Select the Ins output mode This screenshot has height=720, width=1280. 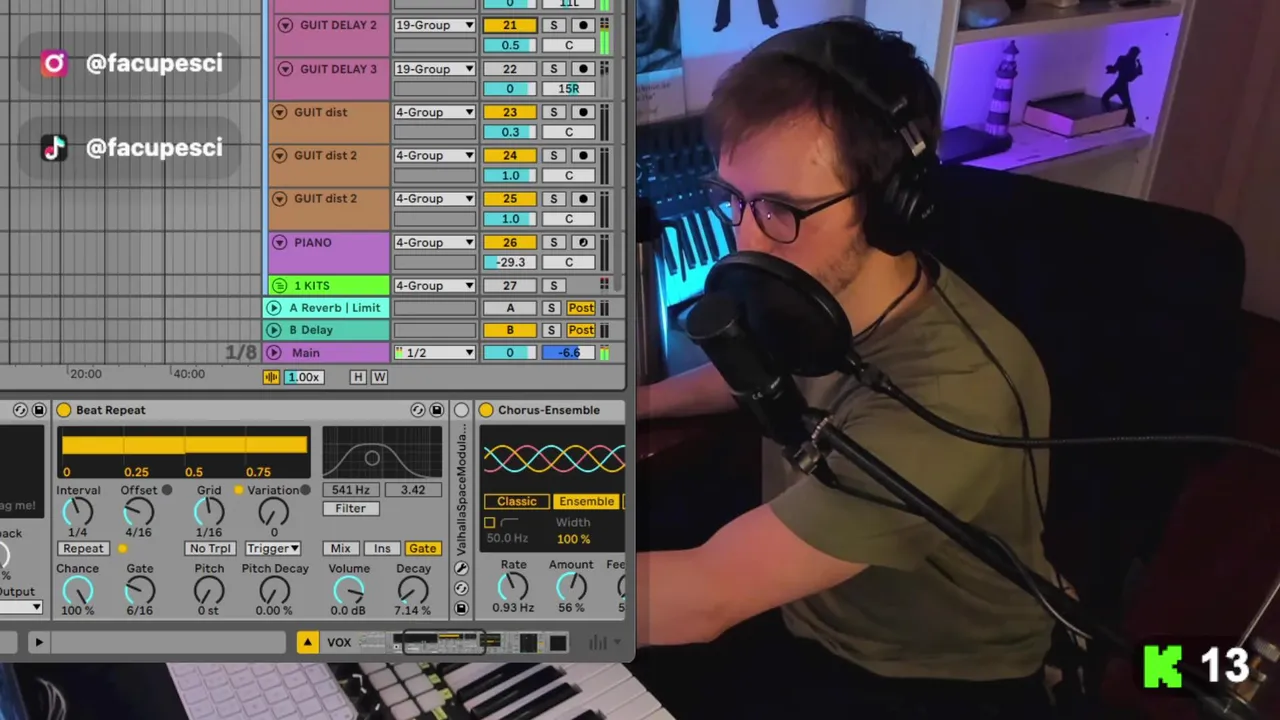[x=382, y=548]
